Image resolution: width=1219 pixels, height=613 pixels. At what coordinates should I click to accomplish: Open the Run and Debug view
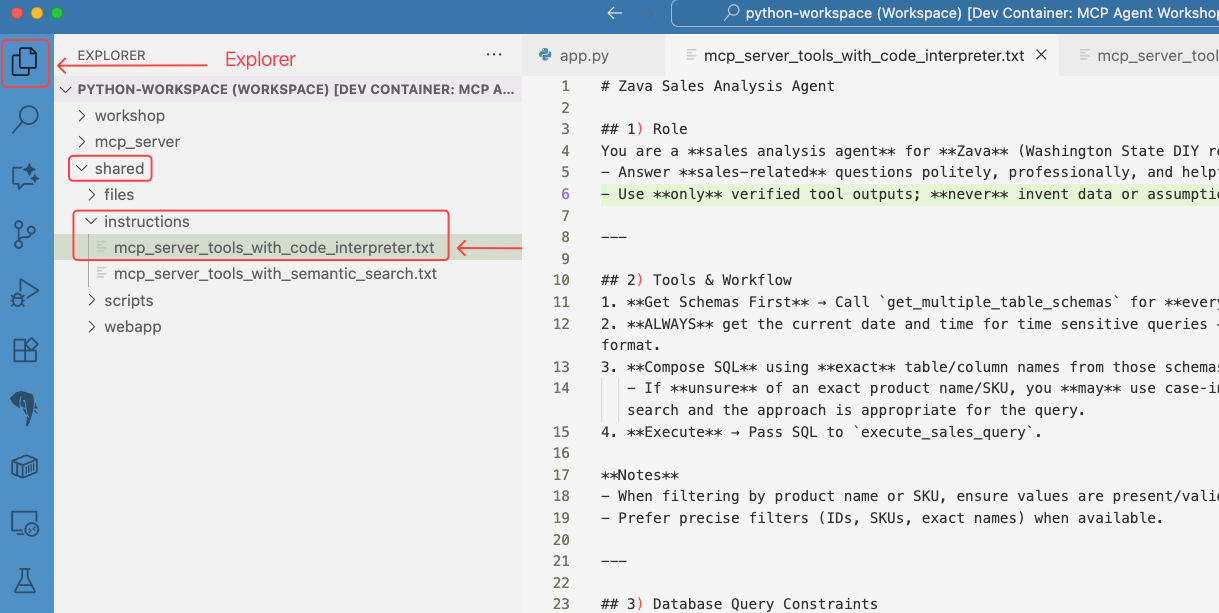pyautogui.click(x=25, y=293)
